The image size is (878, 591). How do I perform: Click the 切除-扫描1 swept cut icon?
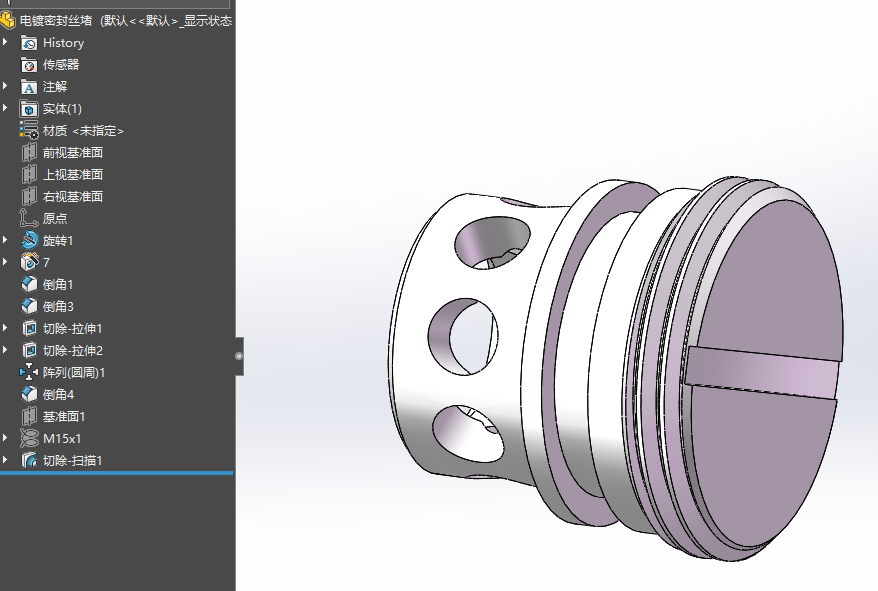(x=29, y=460)
